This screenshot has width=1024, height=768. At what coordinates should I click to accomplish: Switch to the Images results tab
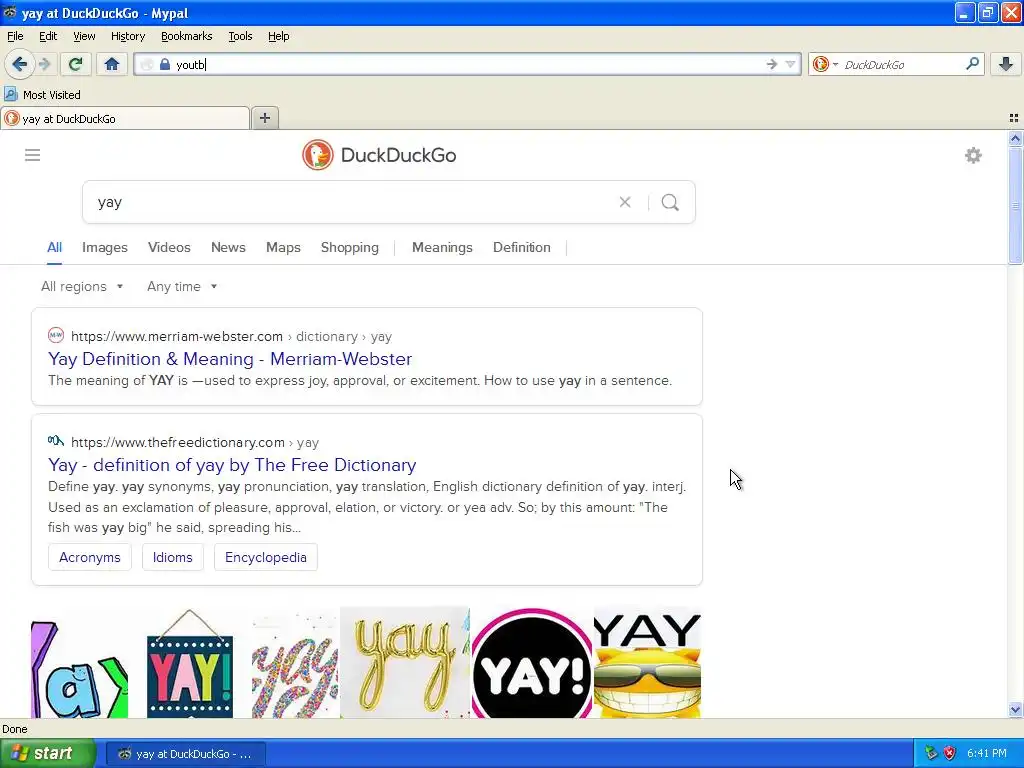104,248
